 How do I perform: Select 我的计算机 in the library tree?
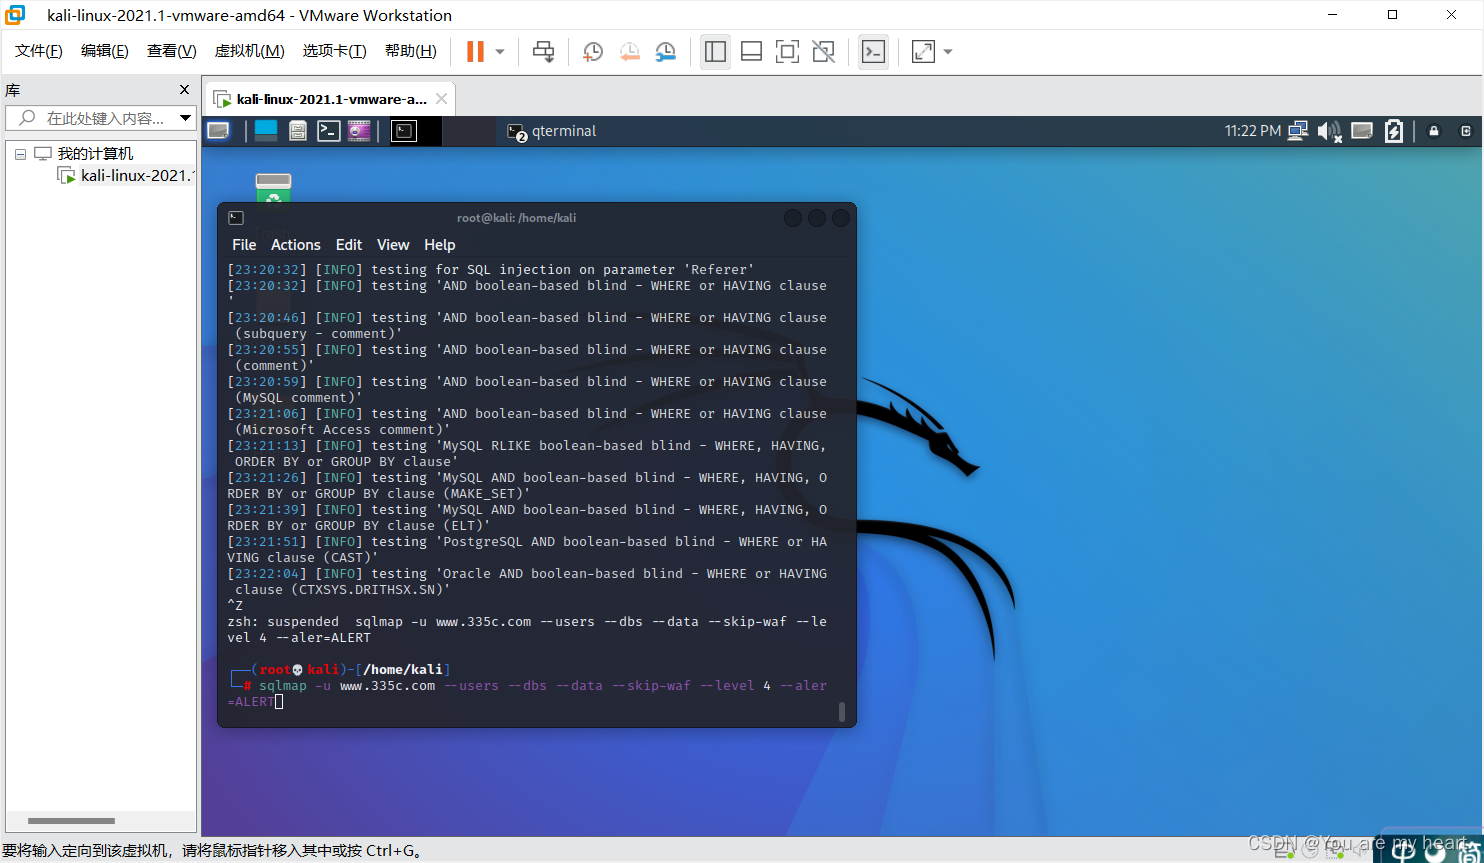tap(95, 153)
